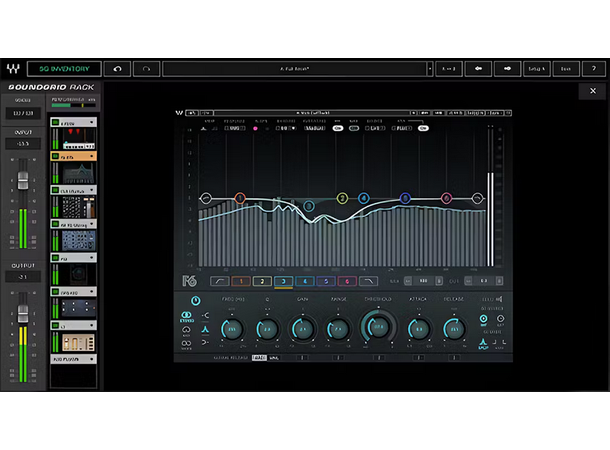Viewport: 610px width, 450px height.
Task: Choose the bell filter type icon
Action: click(x=205, y=329)
